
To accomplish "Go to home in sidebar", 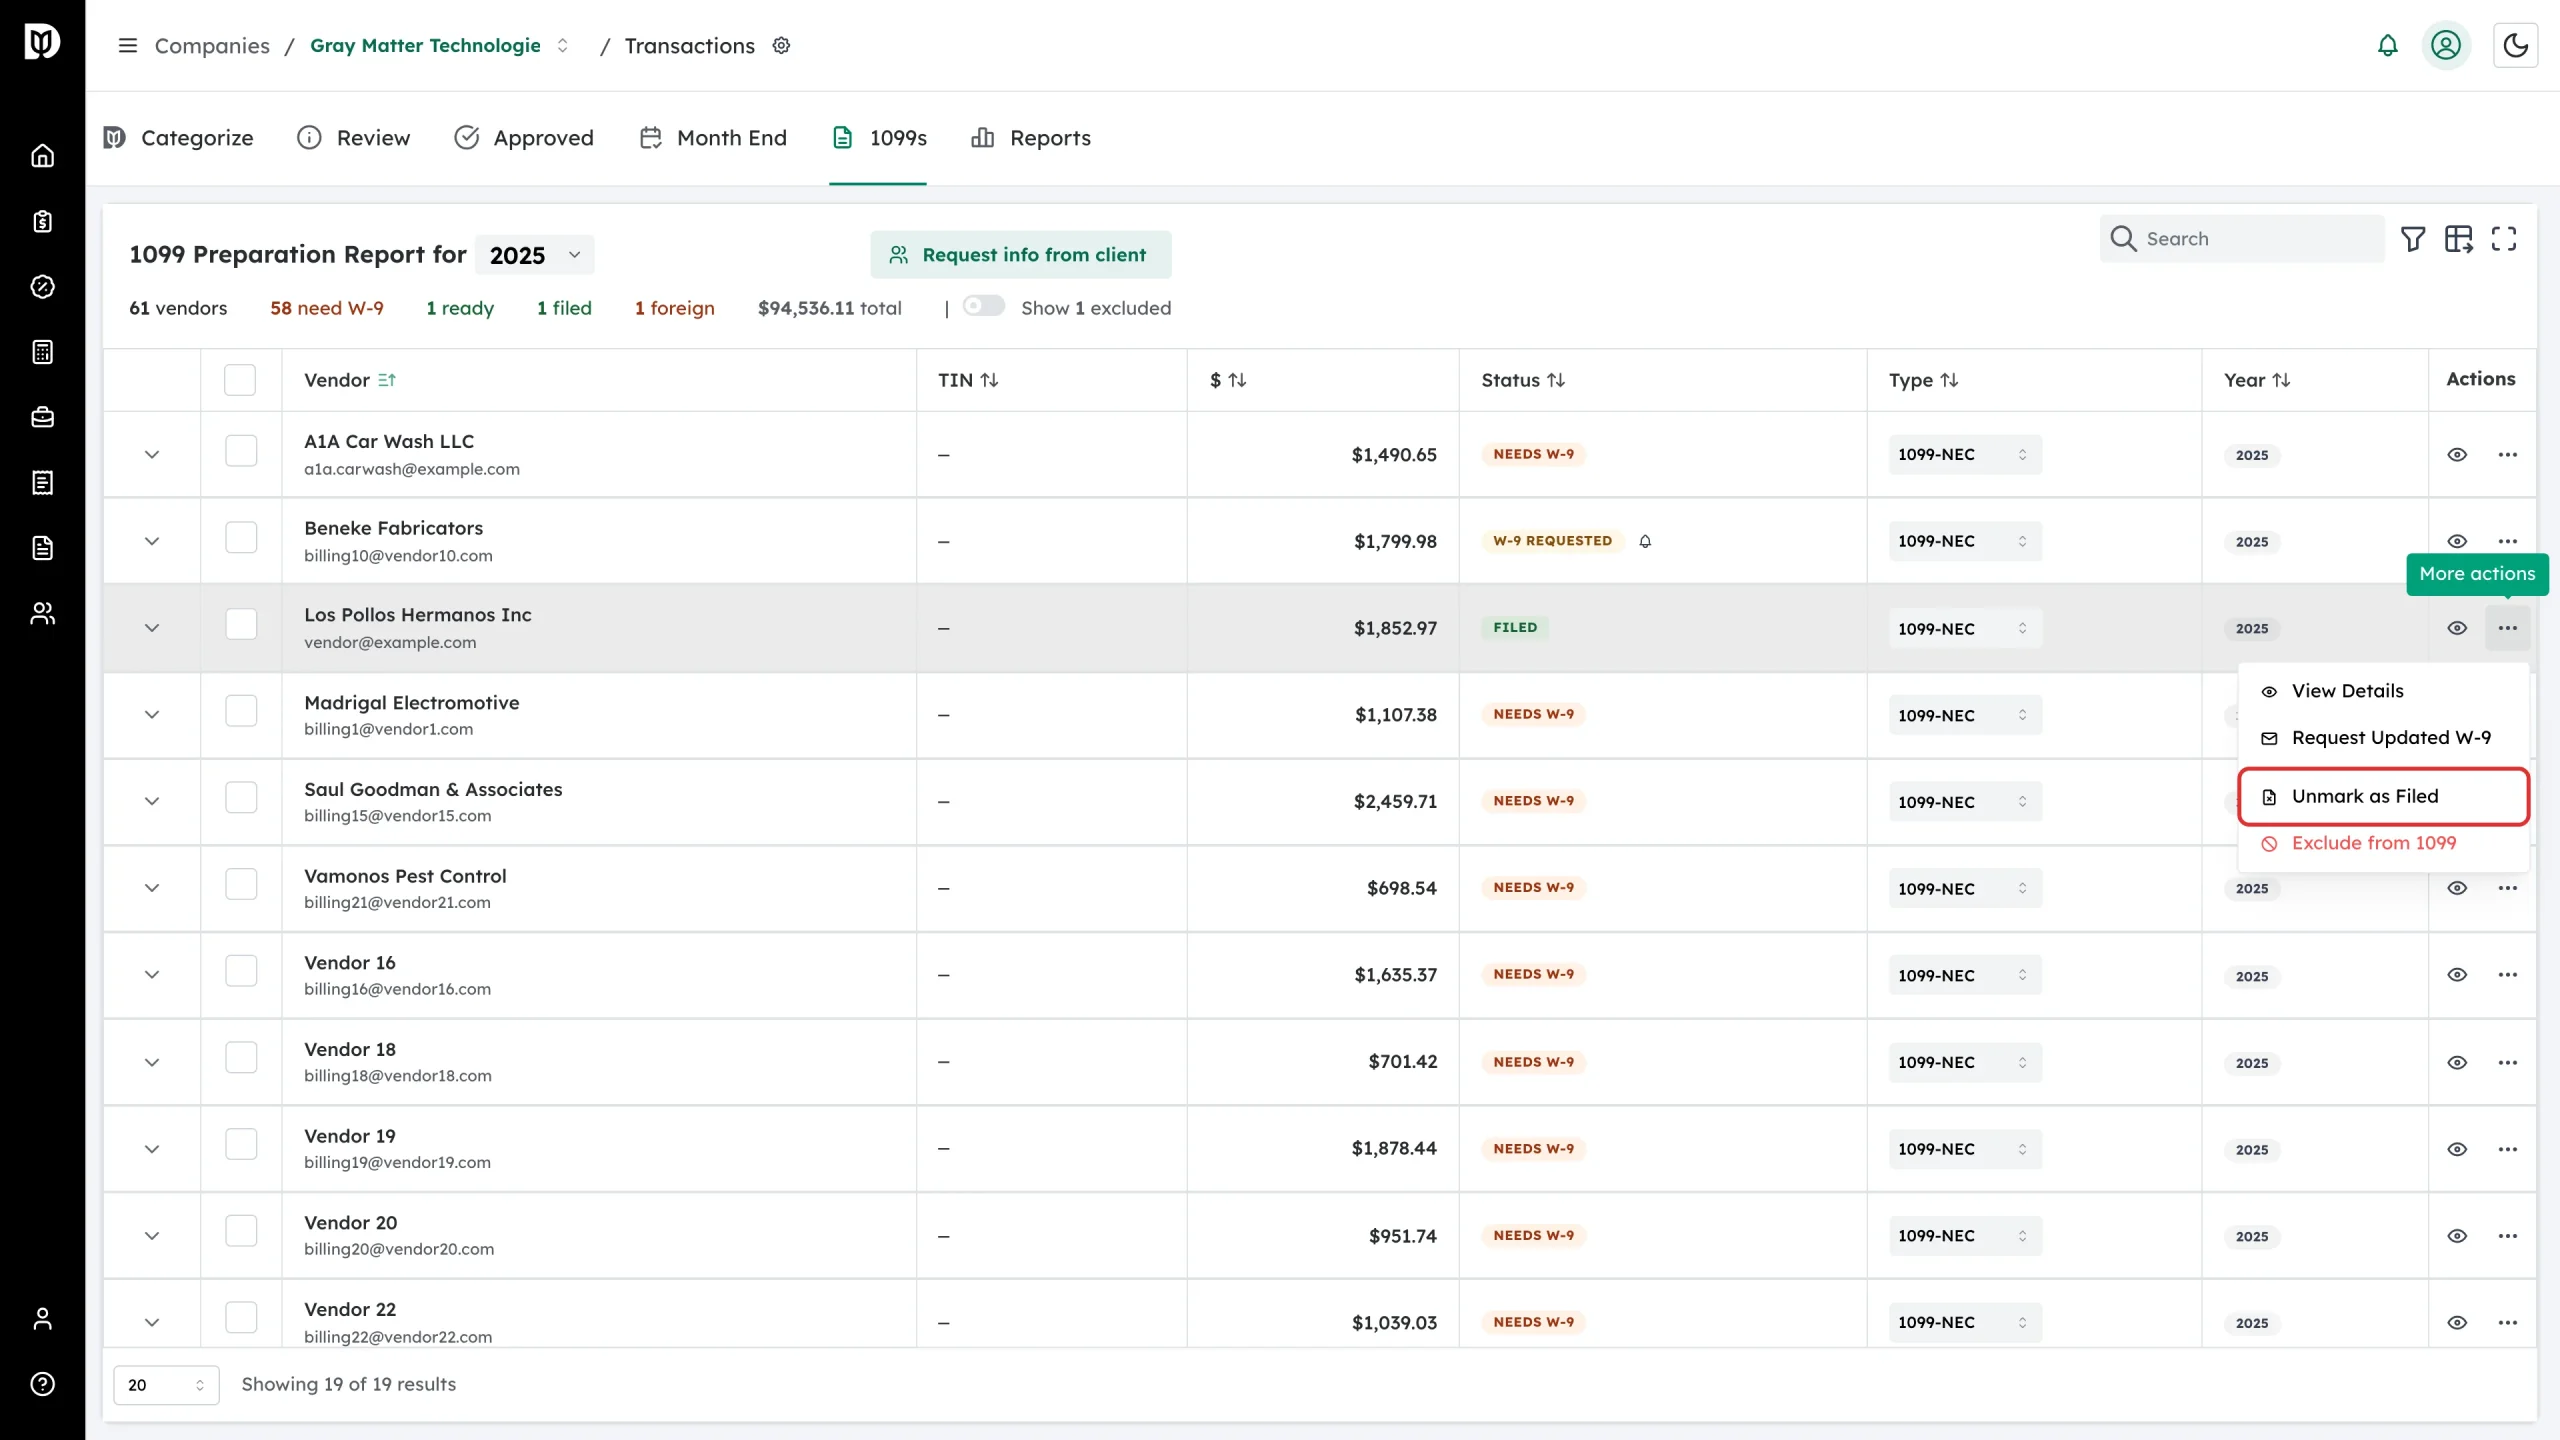I will [42, 156].
